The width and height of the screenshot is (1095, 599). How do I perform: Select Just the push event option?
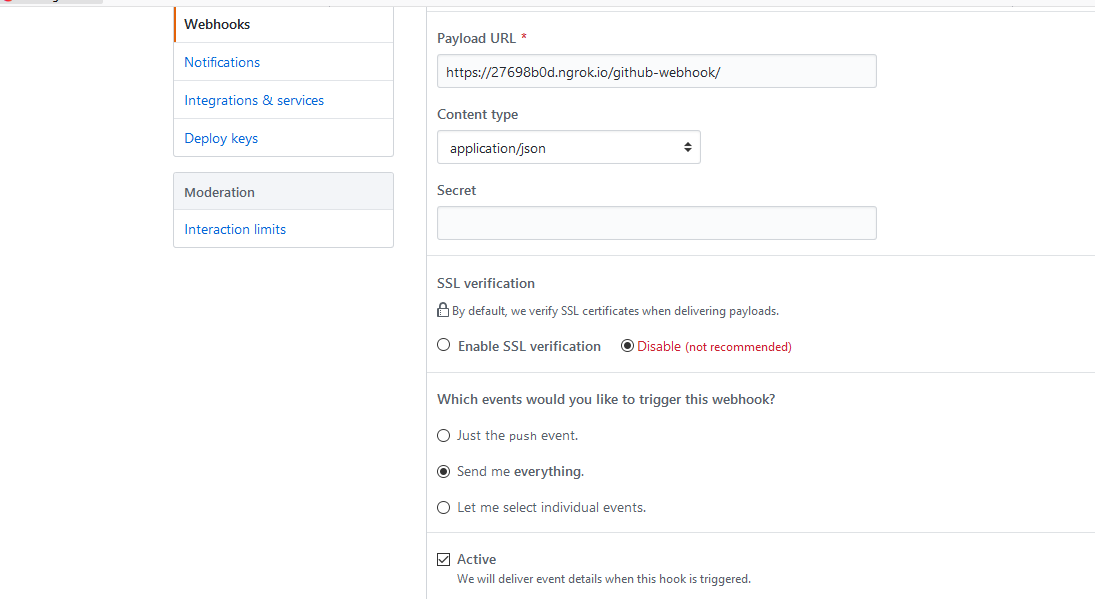pyautogui.click(x=444, y=435)
